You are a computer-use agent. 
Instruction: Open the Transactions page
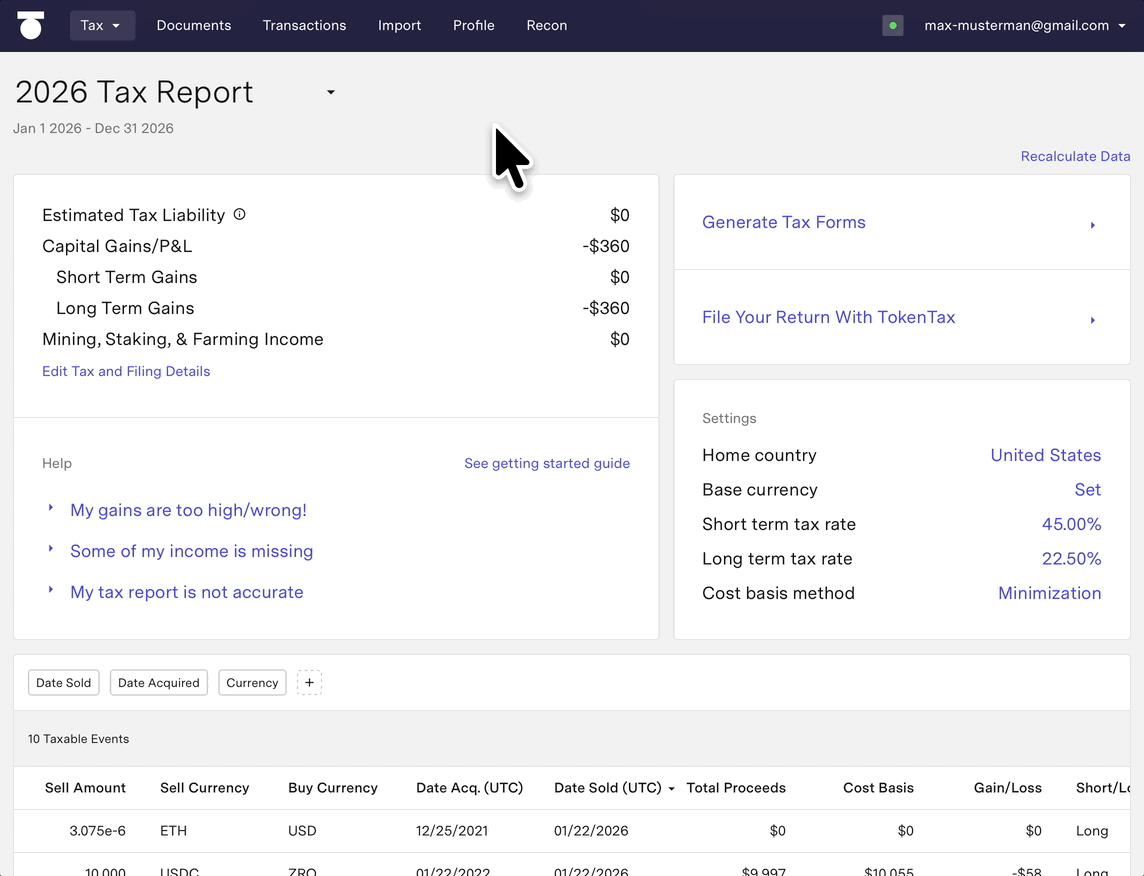pos(304,26)
